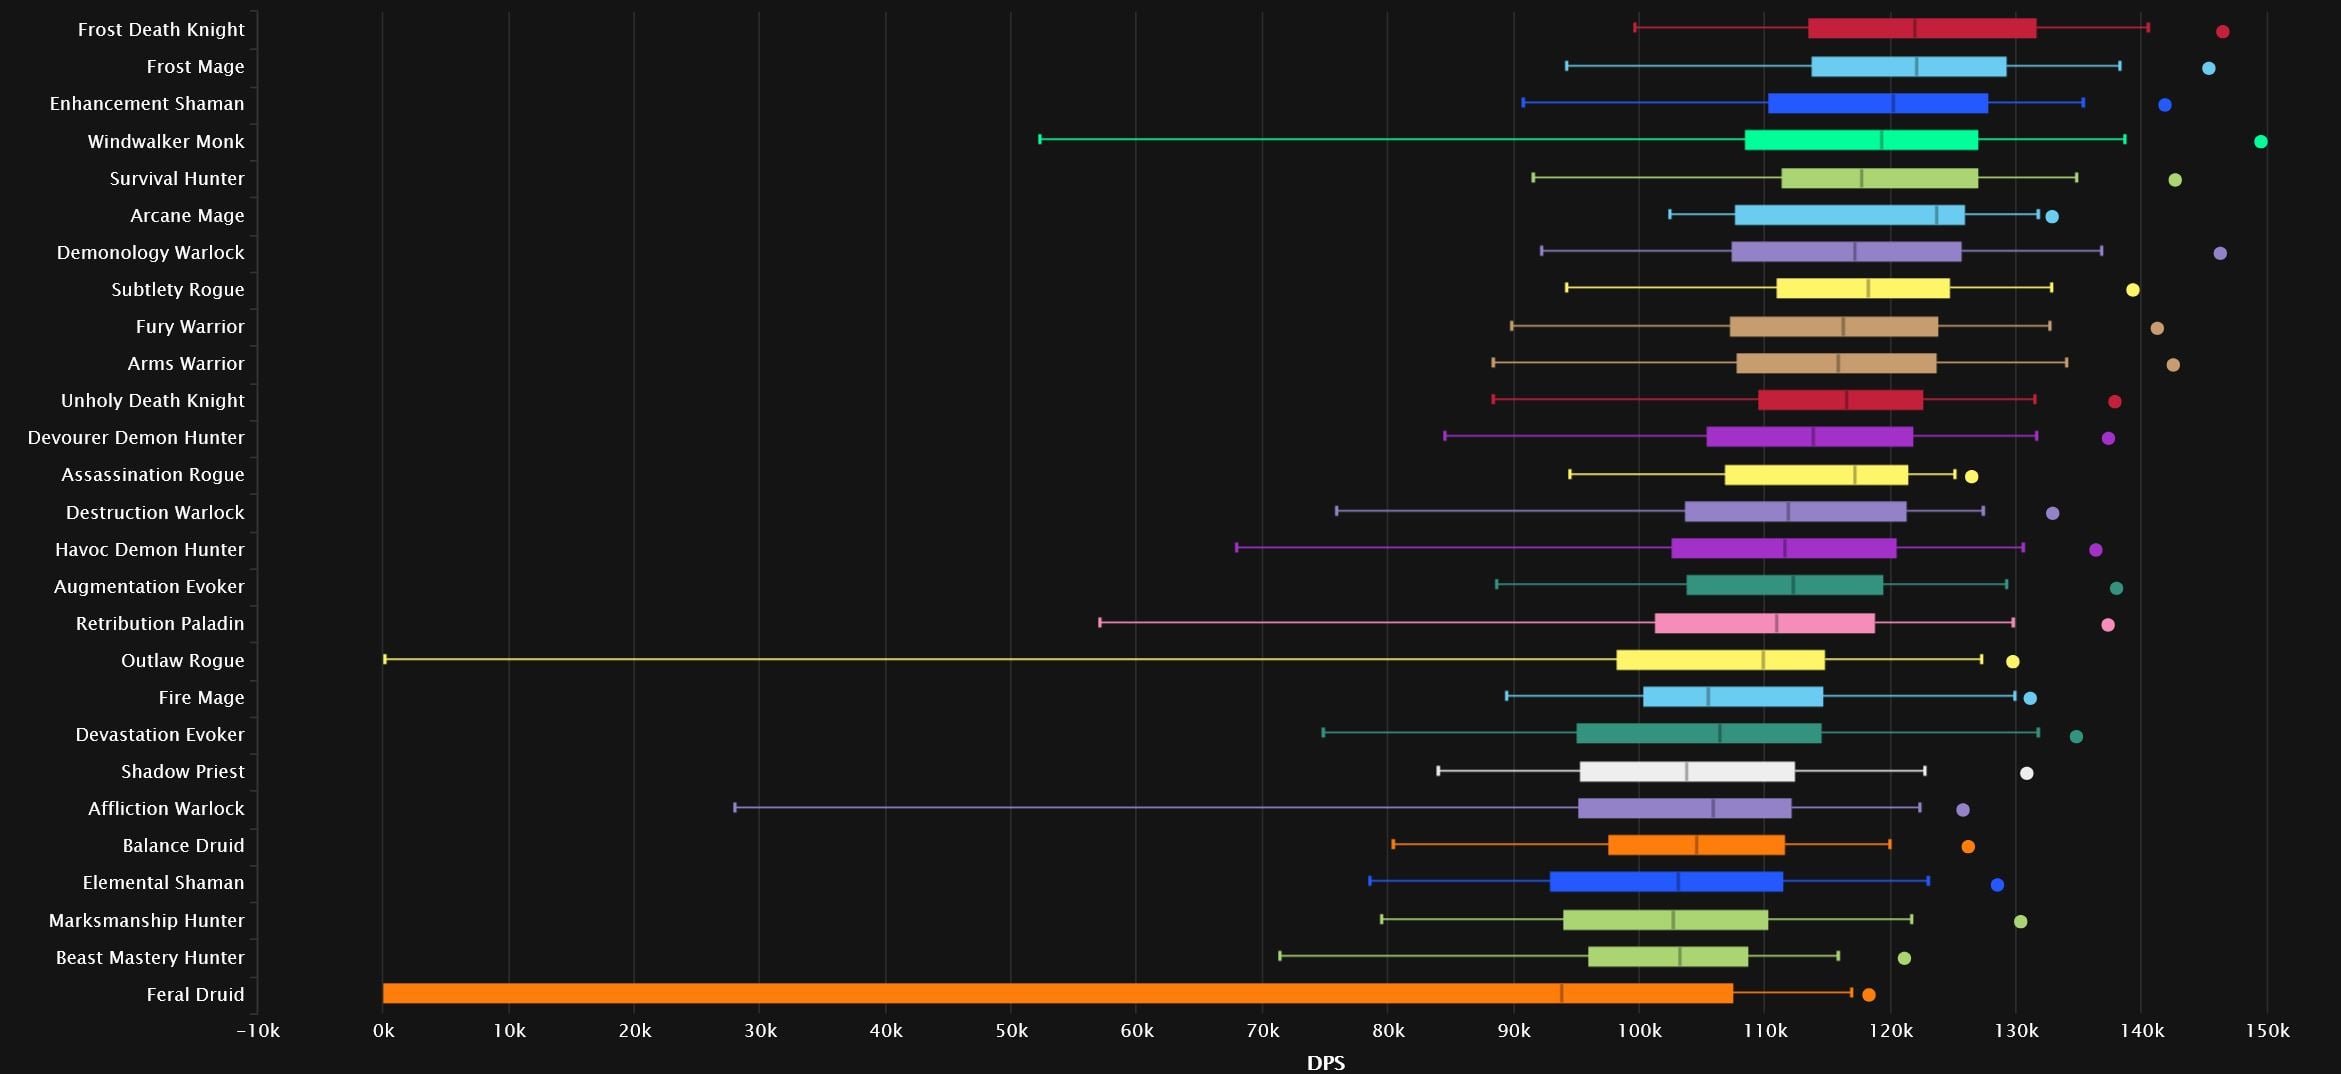Click the Retribution Paladin label
This screenshot has width=2341, height=1074.
(160, 624)
